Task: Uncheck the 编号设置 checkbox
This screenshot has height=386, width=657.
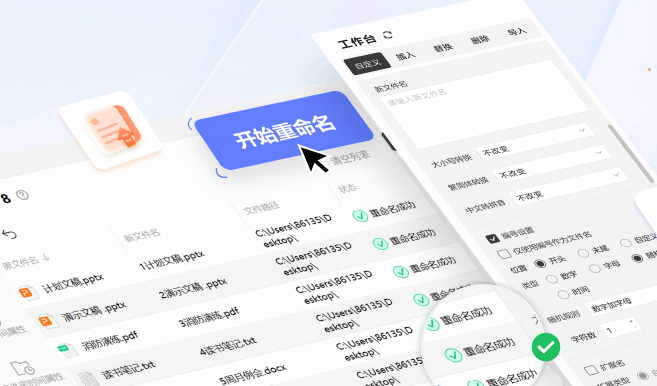Action: click(492, 239)
